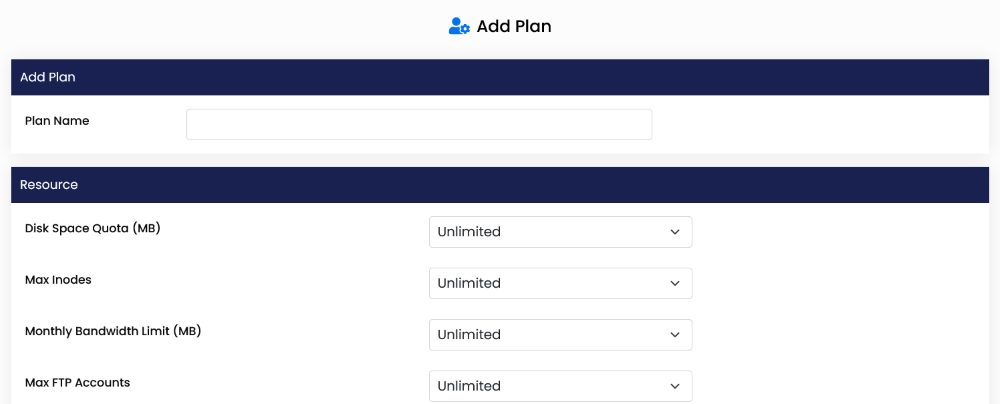
Task: Click the Disk Space Quota (MB) label
Action: tap(93, 228)
